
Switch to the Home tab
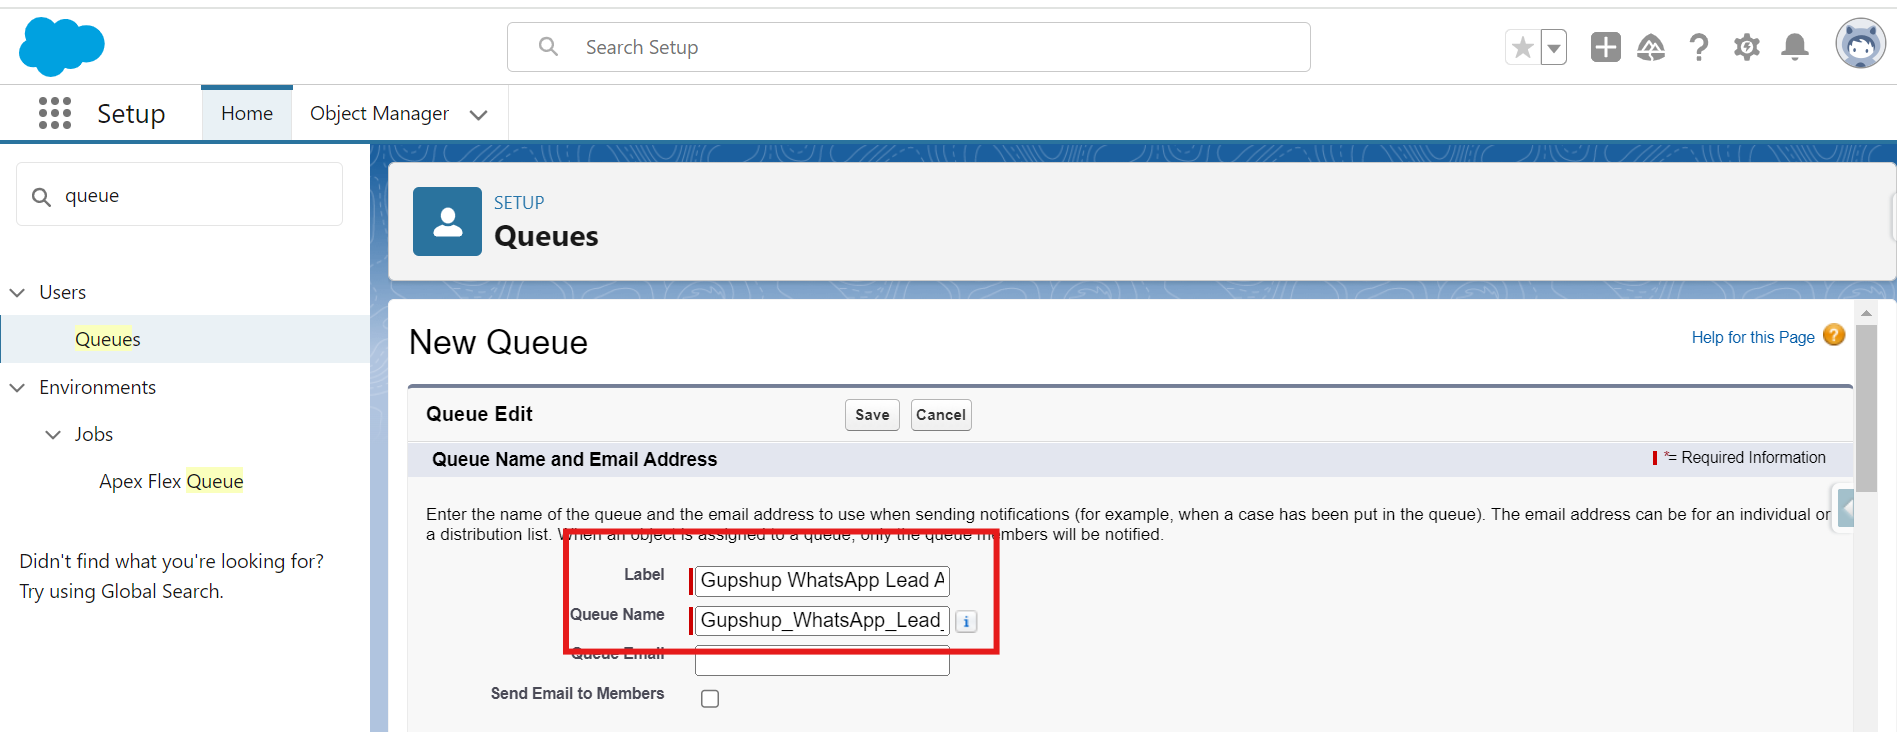pos(247,113)
